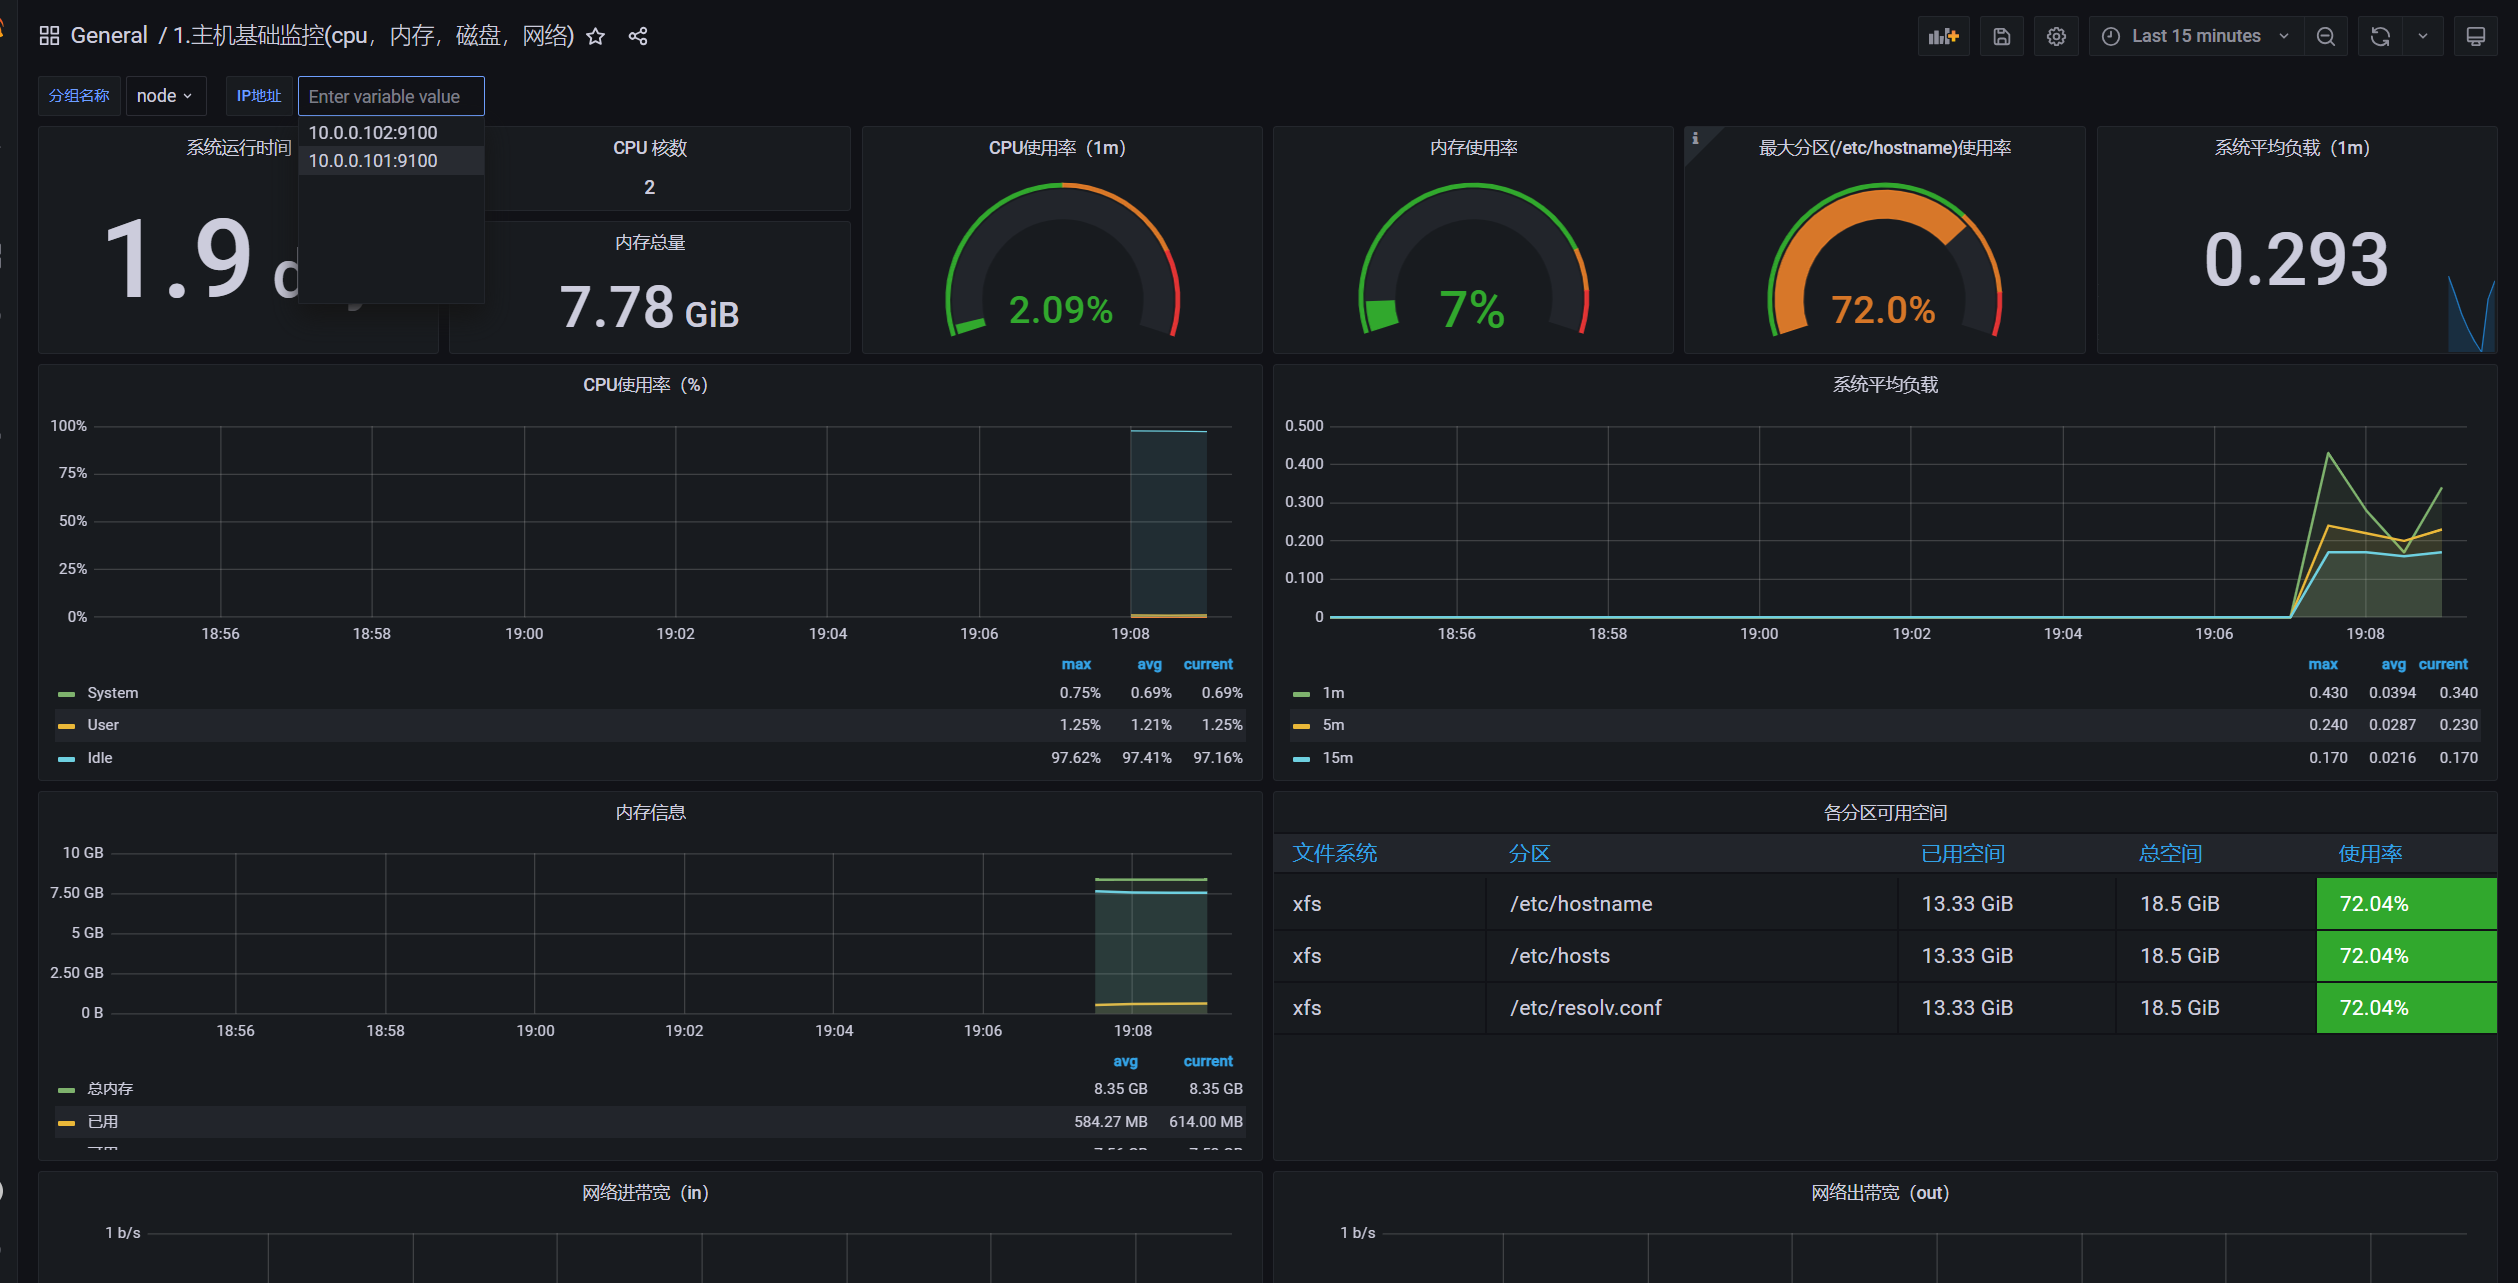This screenshot has width=2518, height=1283.
Task: Open the 网络出带宽 (out) panel title menu
Action: [1880, 1192]
